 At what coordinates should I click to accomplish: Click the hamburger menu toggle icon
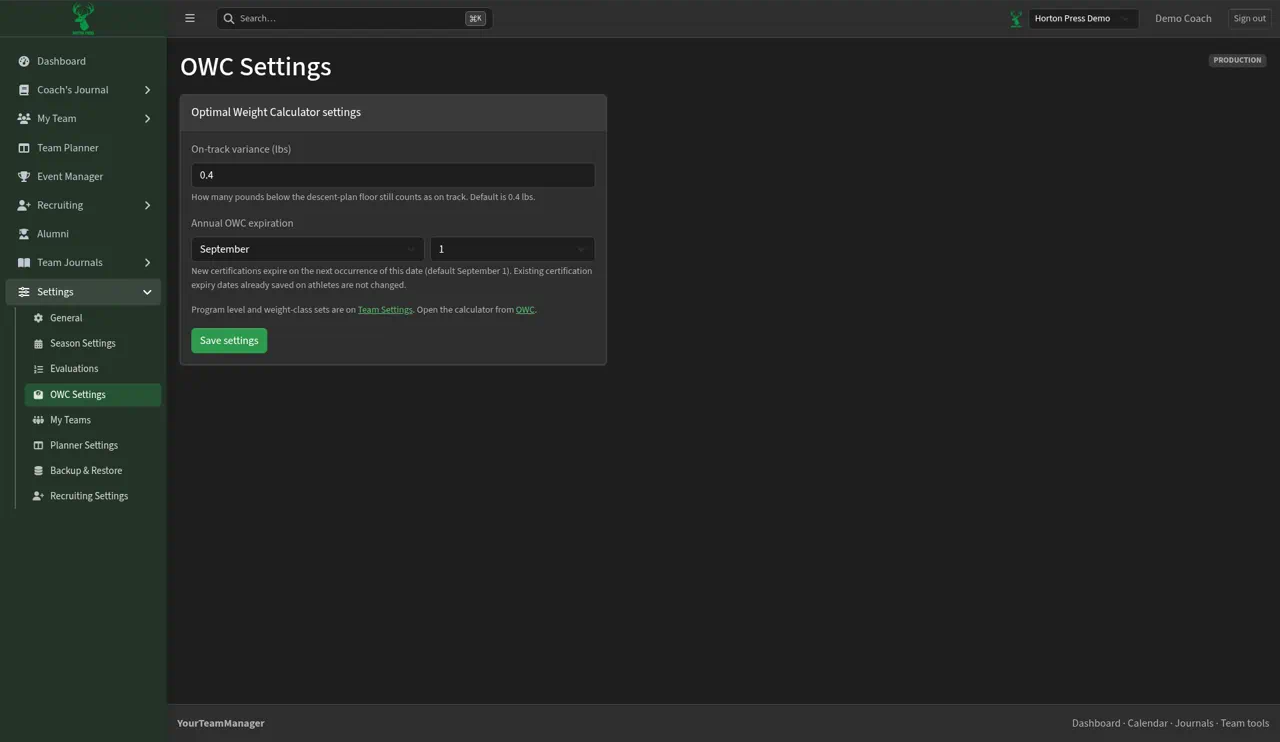[x=190, y=18]
